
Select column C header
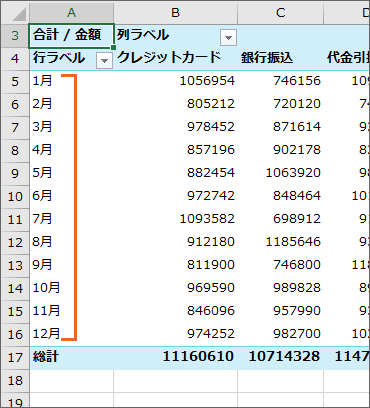tap(280, 13)
